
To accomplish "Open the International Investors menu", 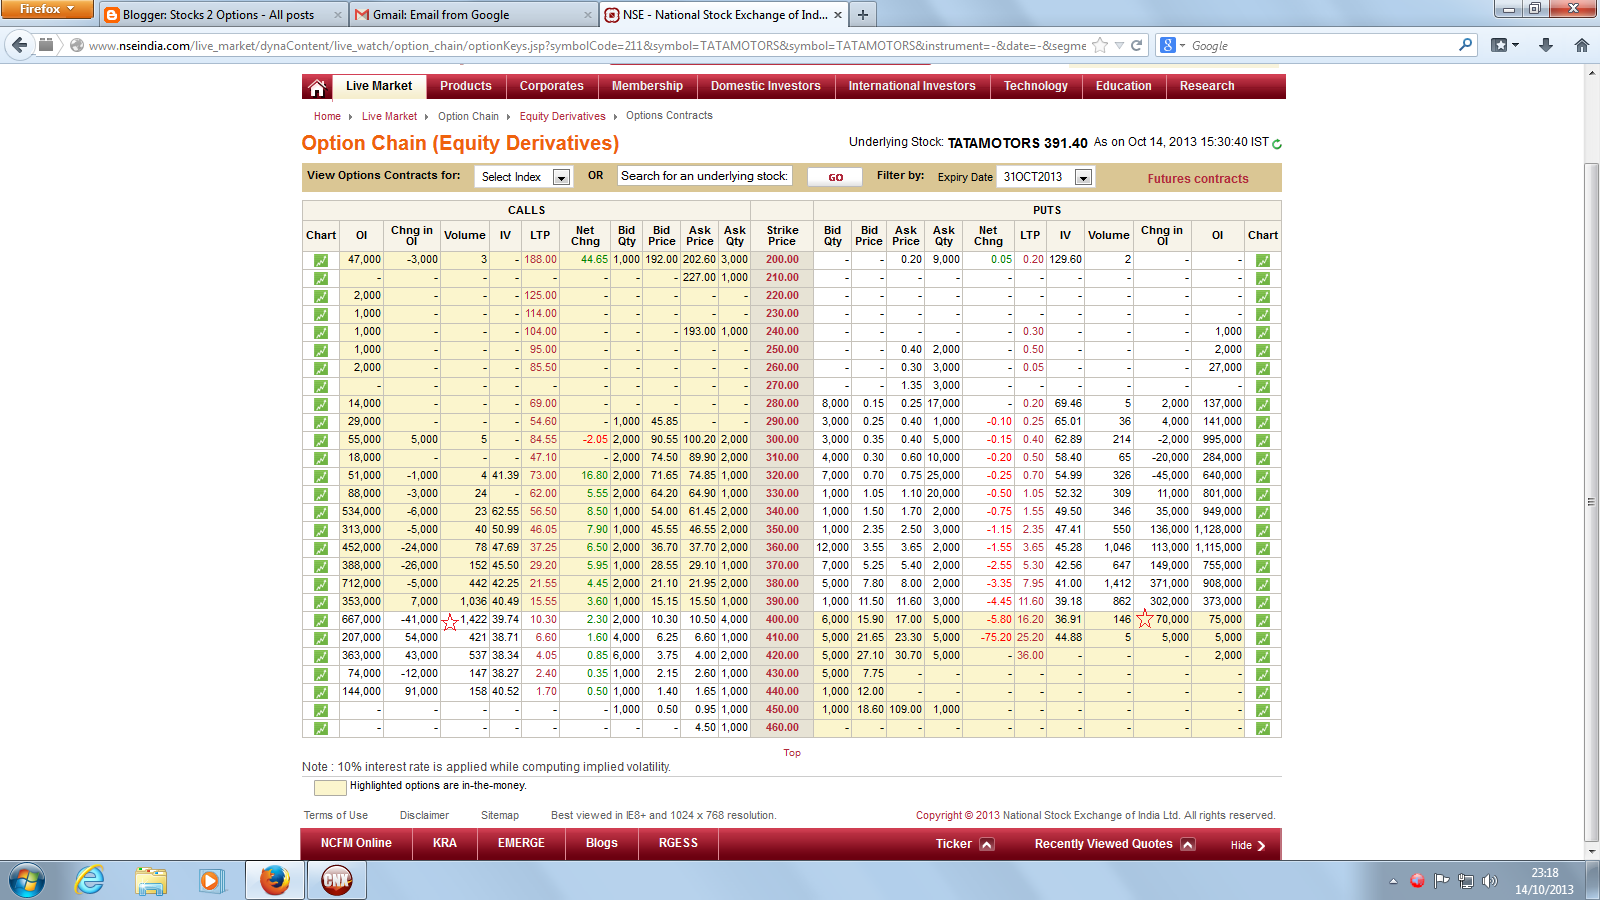I will (x=912, y=86).
